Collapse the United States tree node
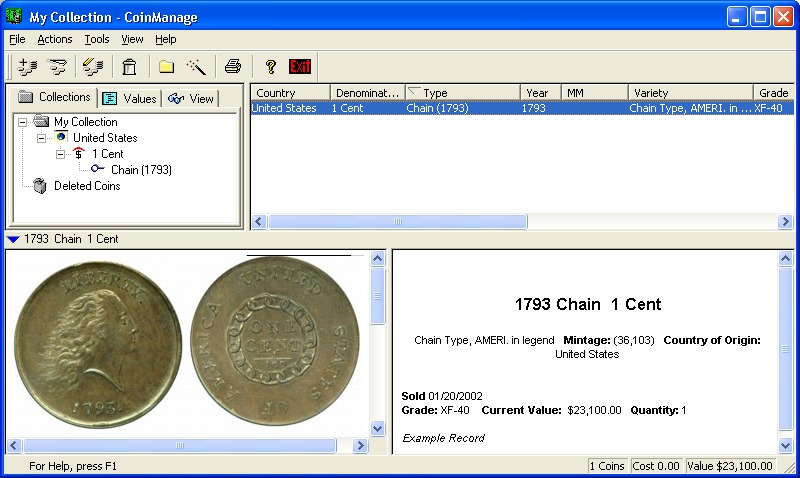Screen dimensions: 800x478 point(41,138)
